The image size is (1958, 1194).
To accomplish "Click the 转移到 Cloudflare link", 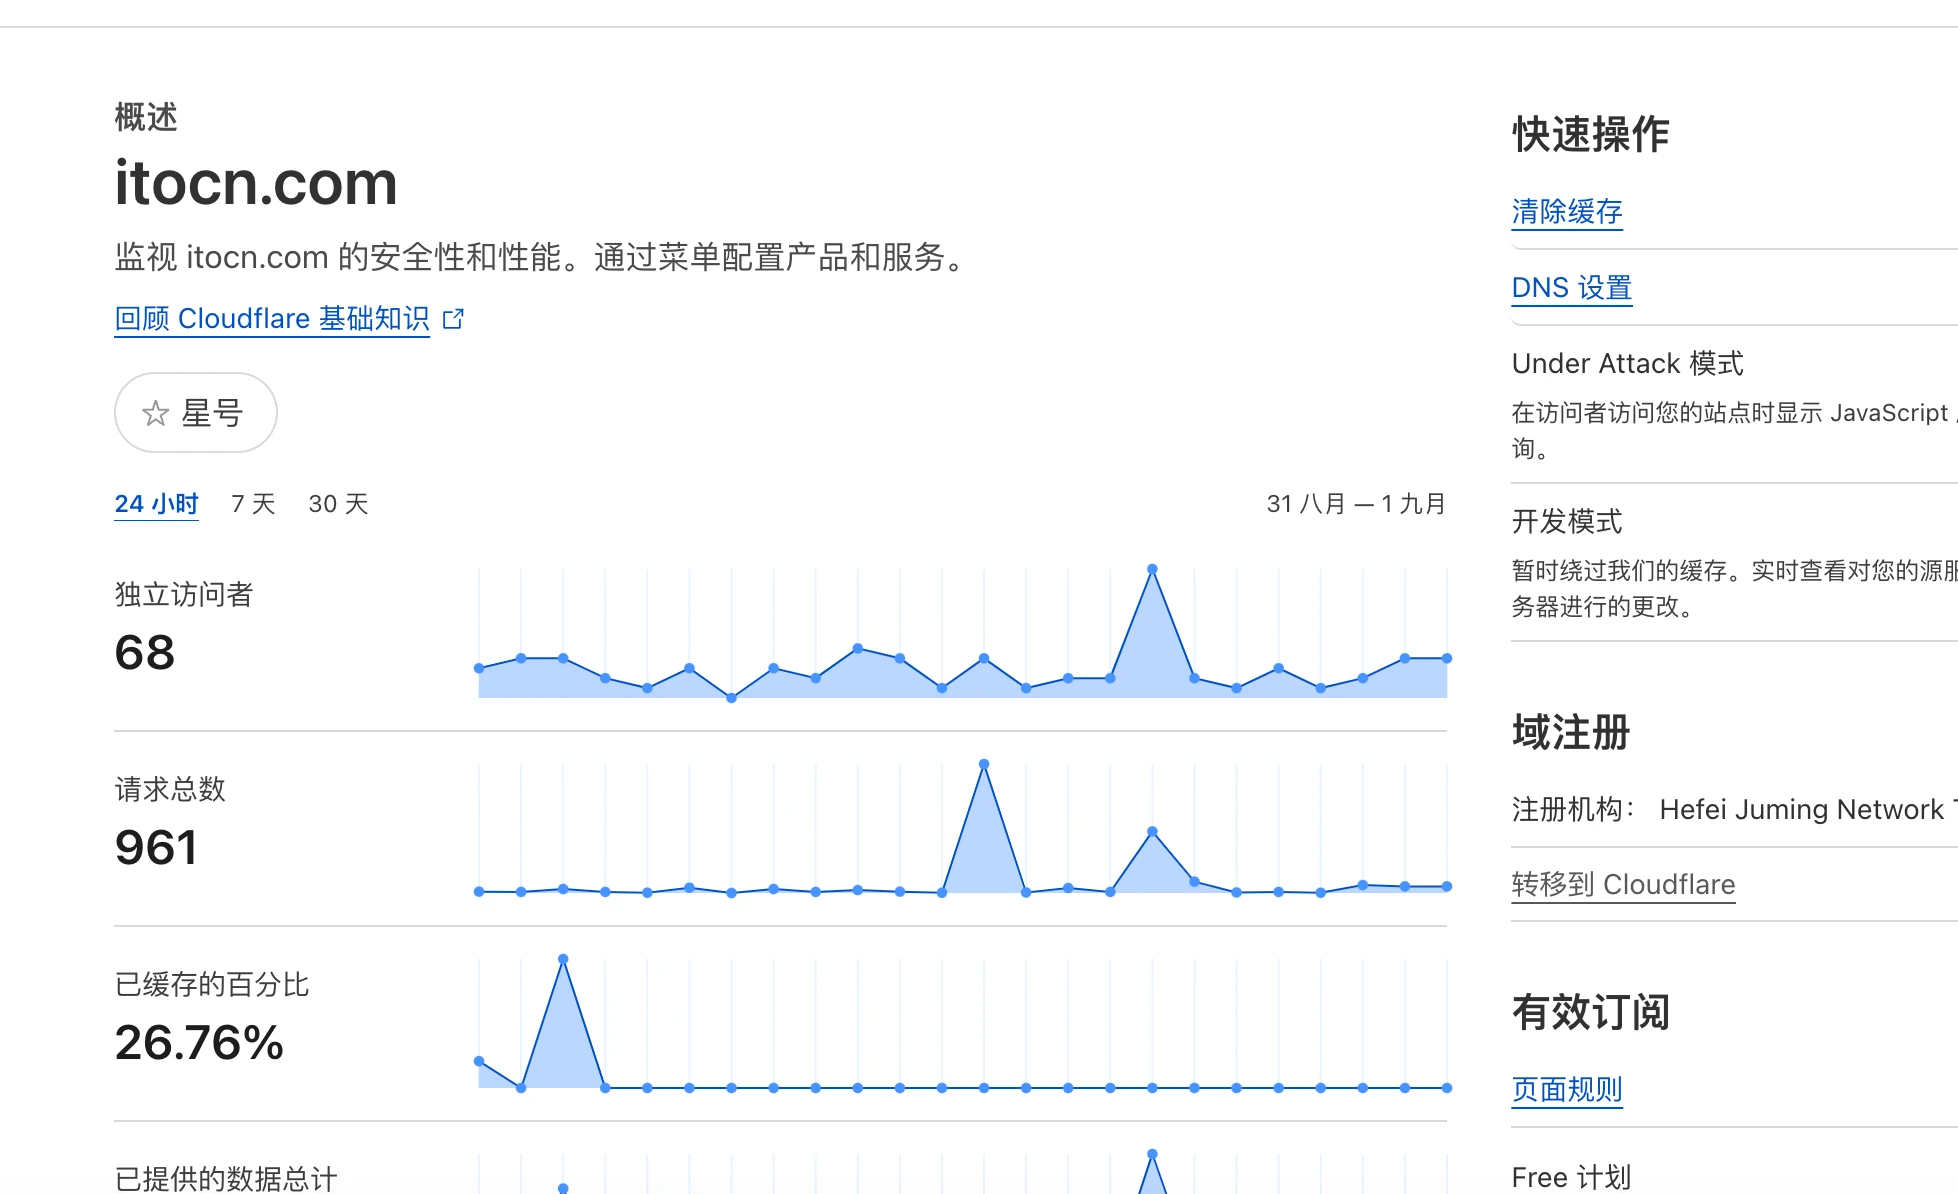I will (x=1623, y=885).
